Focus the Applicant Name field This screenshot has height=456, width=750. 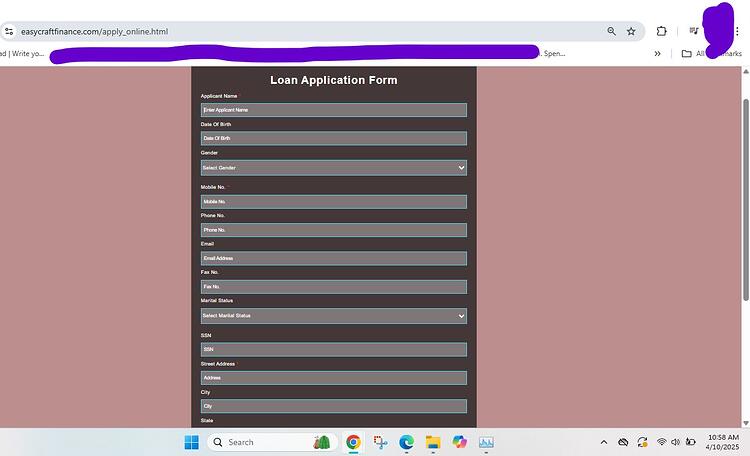click(333, 110)
